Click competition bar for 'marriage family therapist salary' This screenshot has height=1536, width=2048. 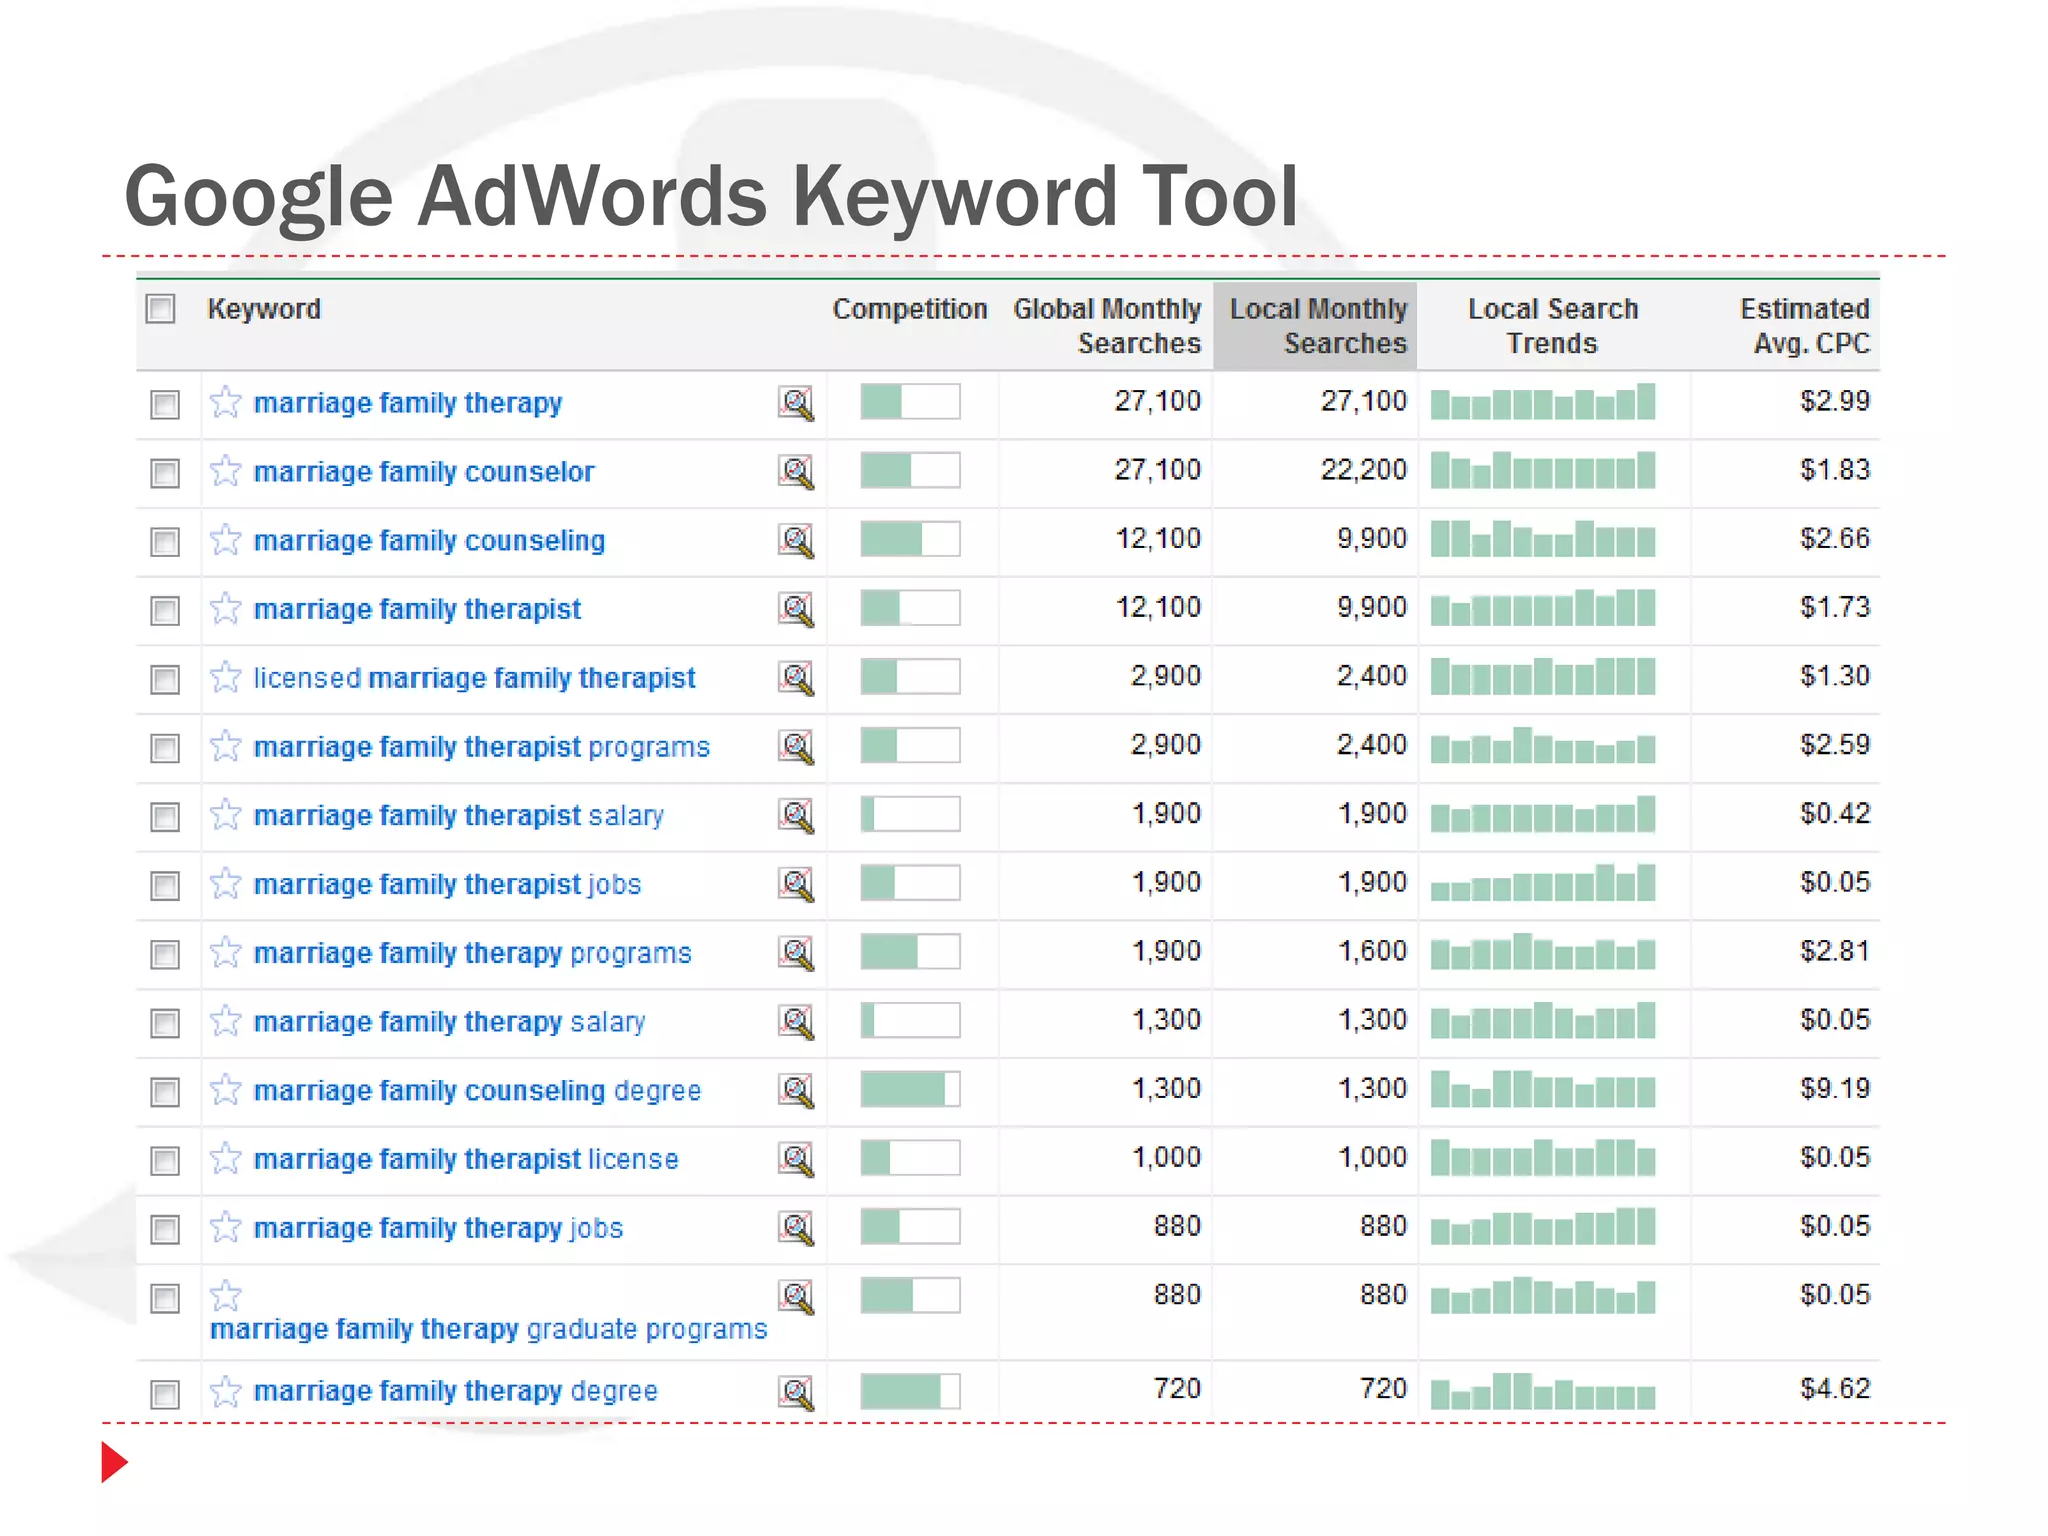[x=910, y=814]
